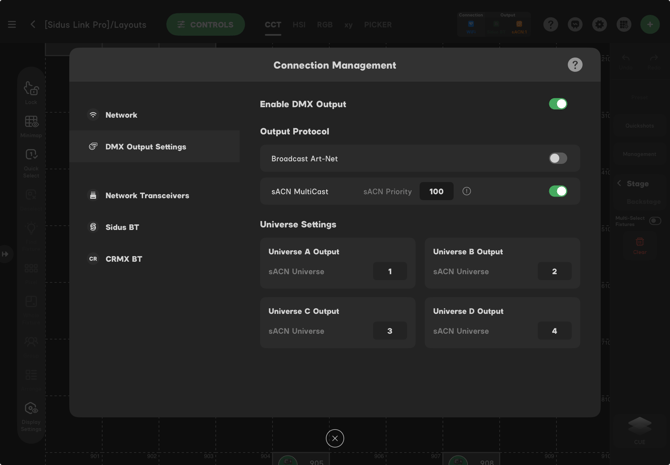670x465 pixels.
Task: Click the CRMX BT icon
Action: (93, 259)
